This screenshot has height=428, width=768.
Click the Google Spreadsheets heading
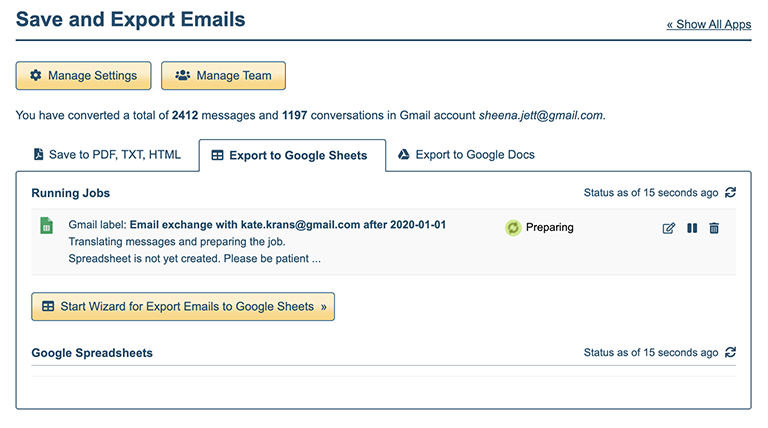tap(92, 353)
